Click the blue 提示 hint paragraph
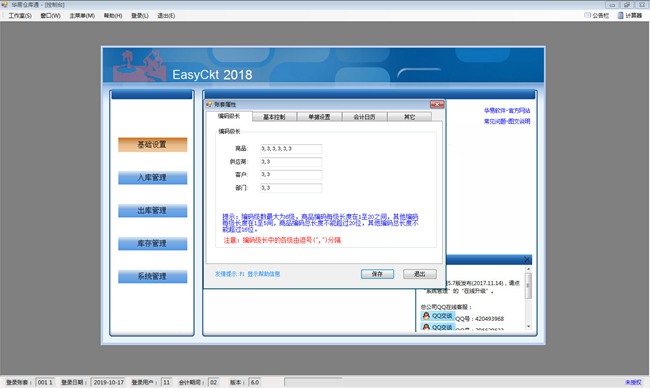This screenshot has width=650, height=388. (320, 223)
